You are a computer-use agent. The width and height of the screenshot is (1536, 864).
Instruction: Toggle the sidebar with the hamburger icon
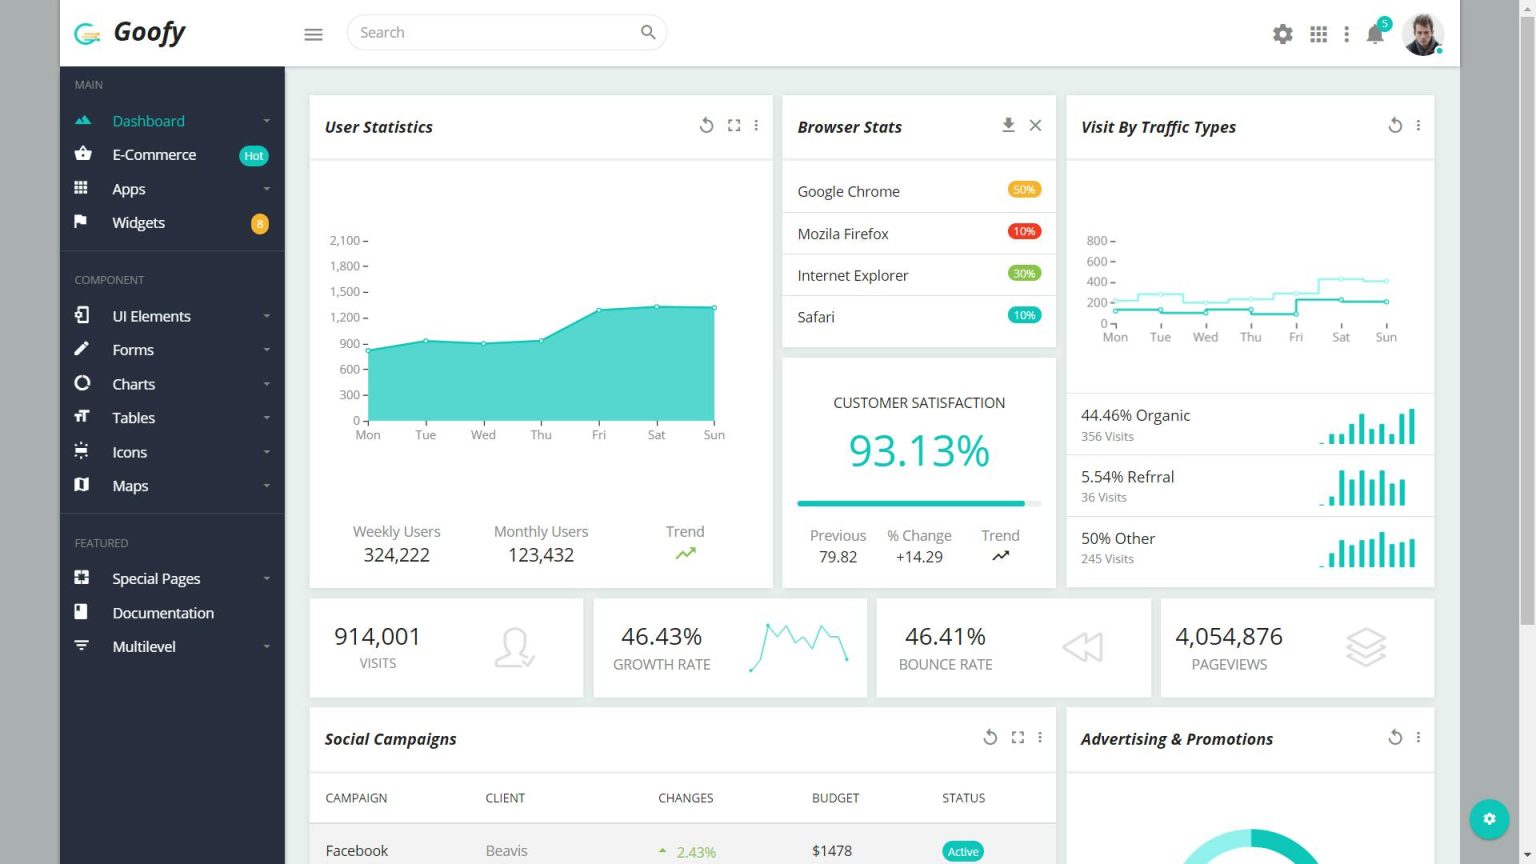click(313, 33)
